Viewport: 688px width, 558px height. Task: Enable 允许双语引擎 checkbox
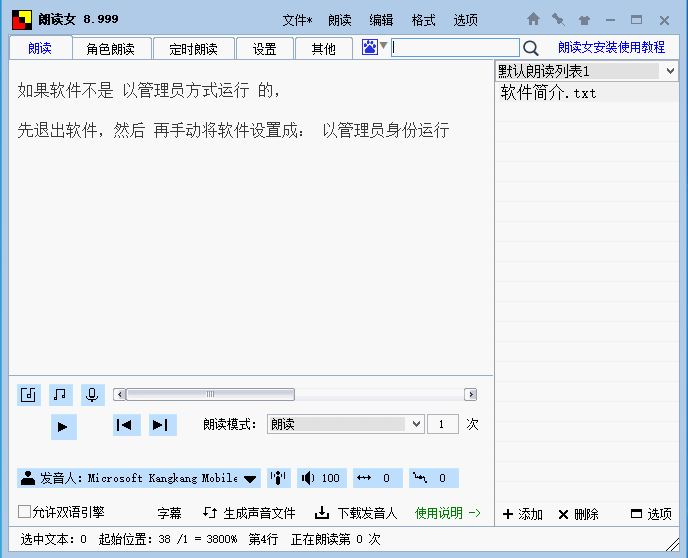[x=24, y=512]
